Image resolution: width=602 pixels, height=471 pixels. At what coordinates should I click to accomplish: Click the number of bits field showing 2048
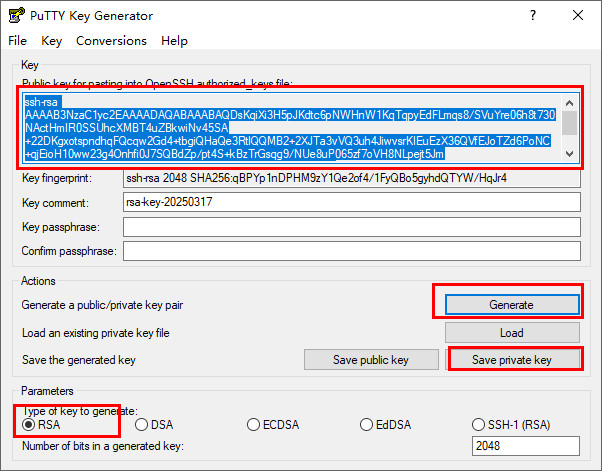tap(526, 446)
